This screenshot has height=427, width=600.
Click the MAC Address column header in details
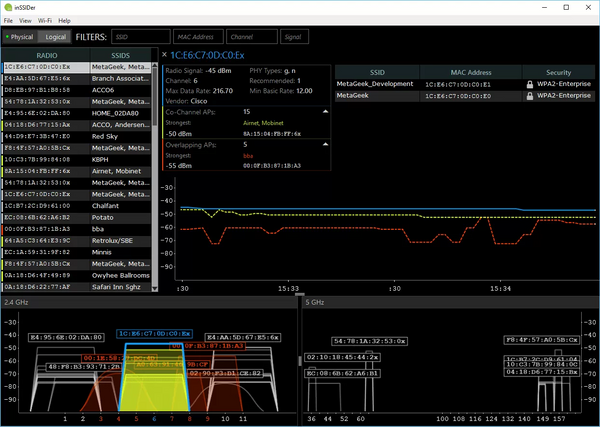click(471, 72)
